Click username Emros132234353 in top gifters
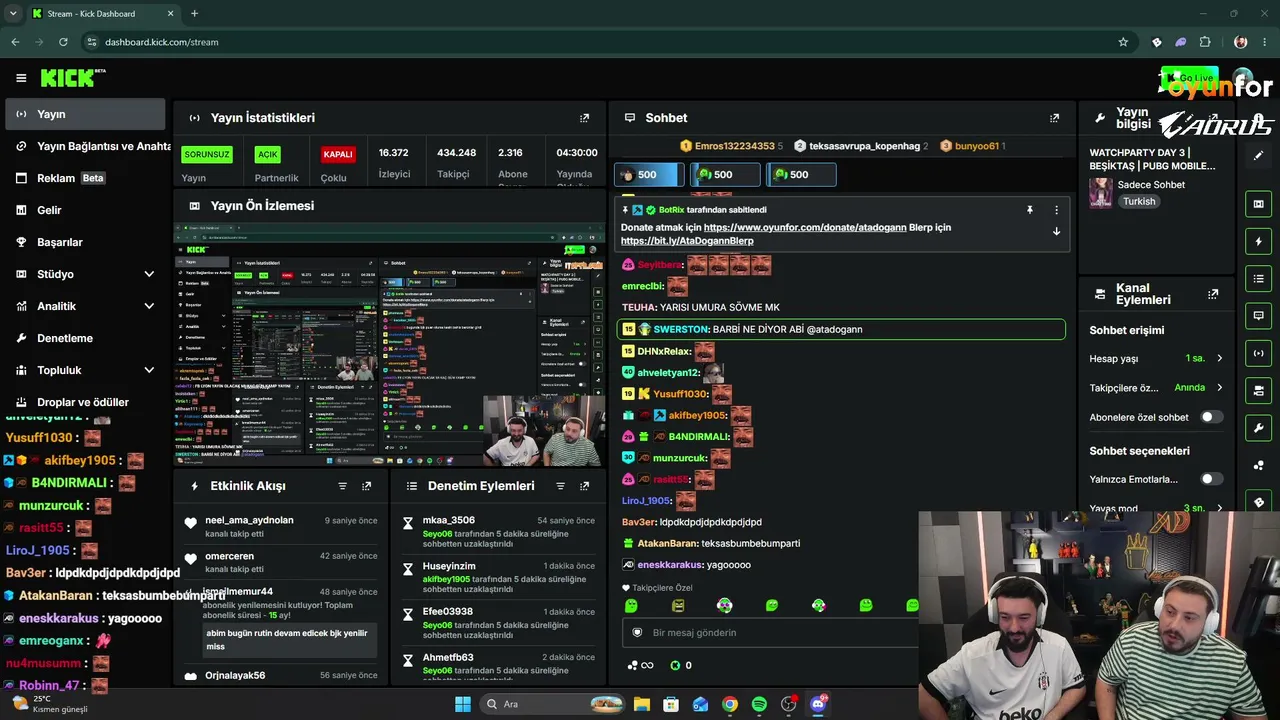Screen dimensions: 1280x720 [x=735, y=146]
